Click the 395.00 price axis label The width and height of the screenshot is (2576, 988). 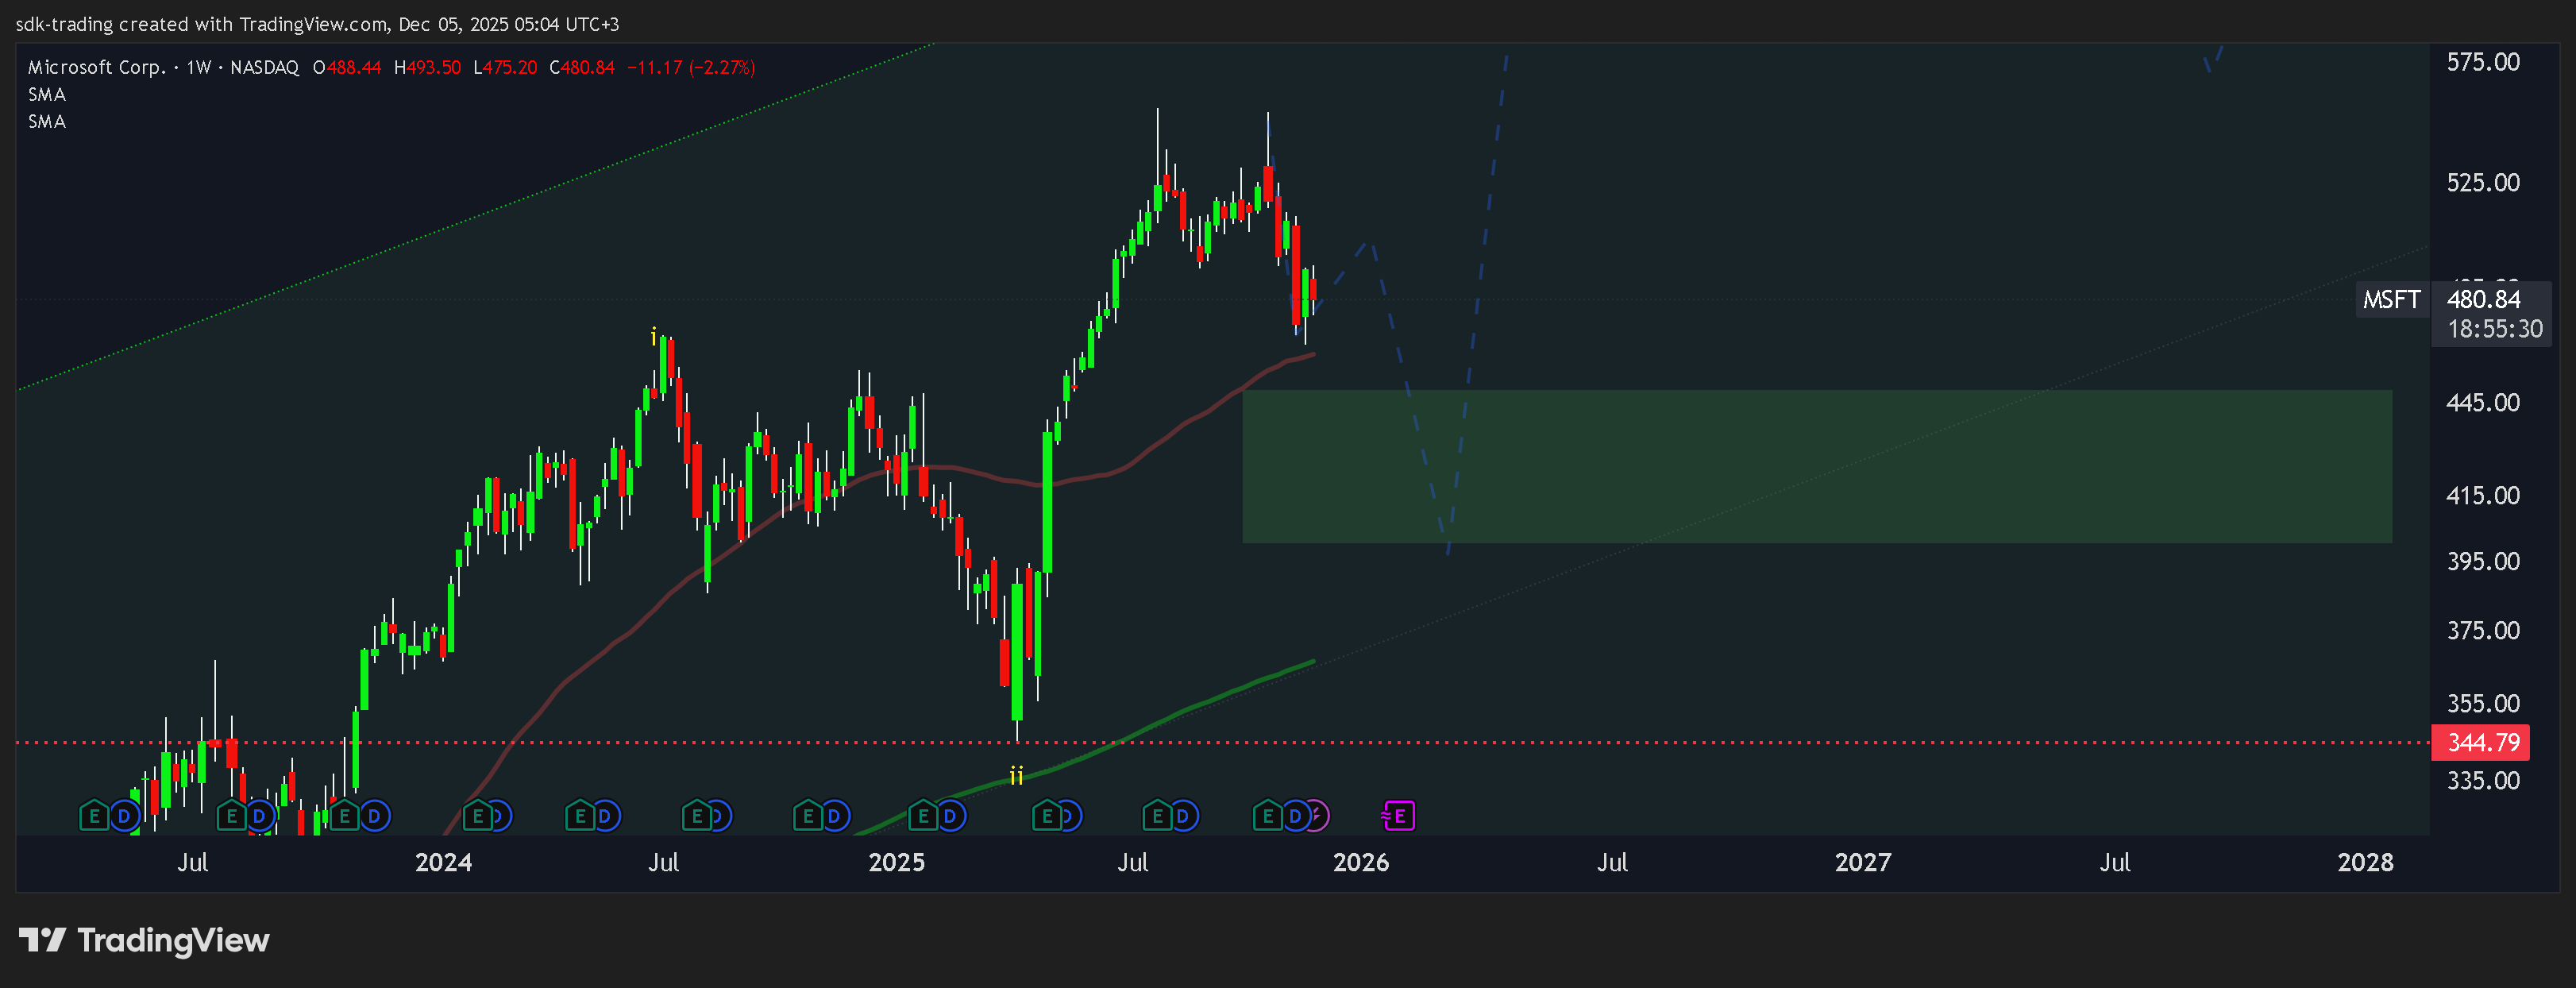2482,561
